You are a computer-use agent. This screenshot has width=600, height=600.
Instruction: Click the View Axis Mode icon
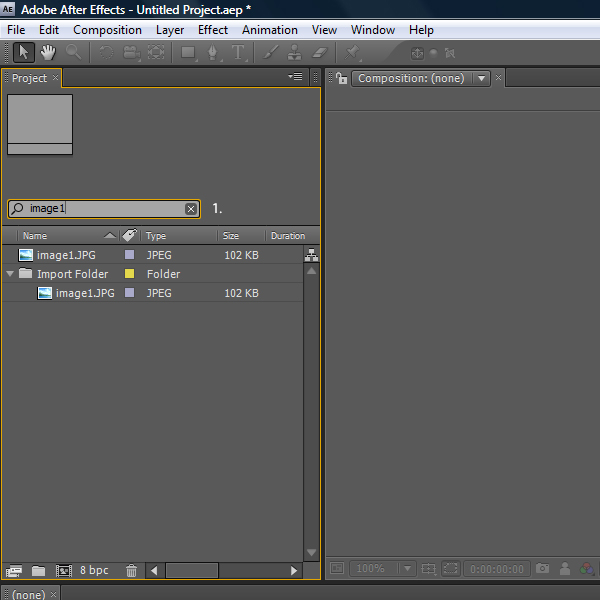pyautogui.click(x=450, y=53)
